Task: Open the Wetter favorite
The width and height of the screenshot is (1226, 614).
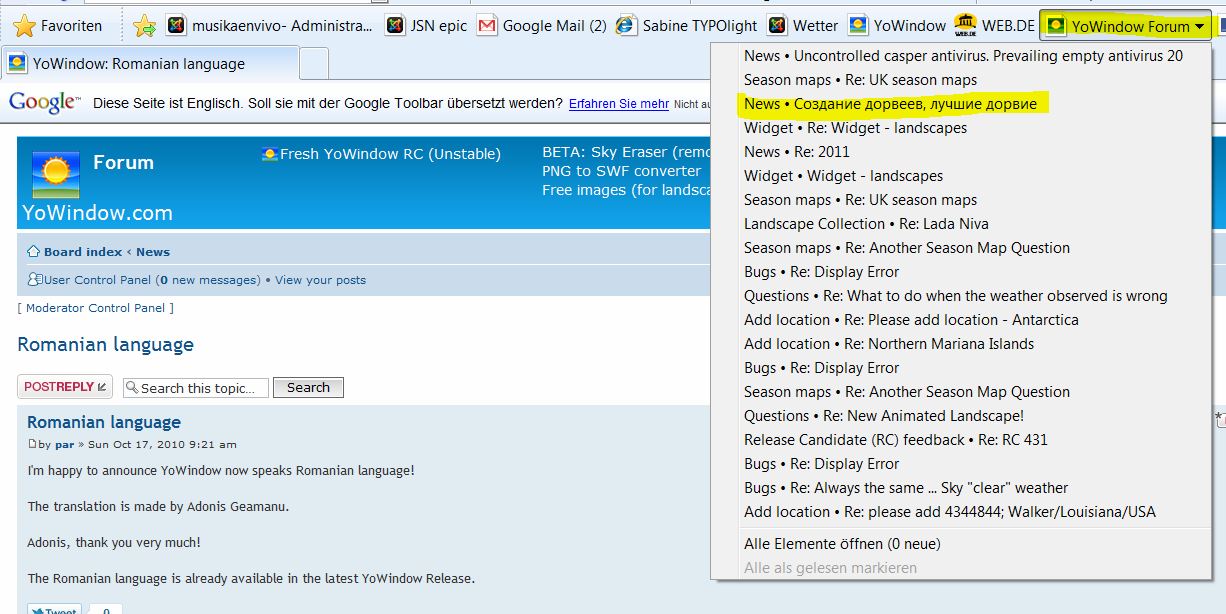Action: click(x=804, y=26)
